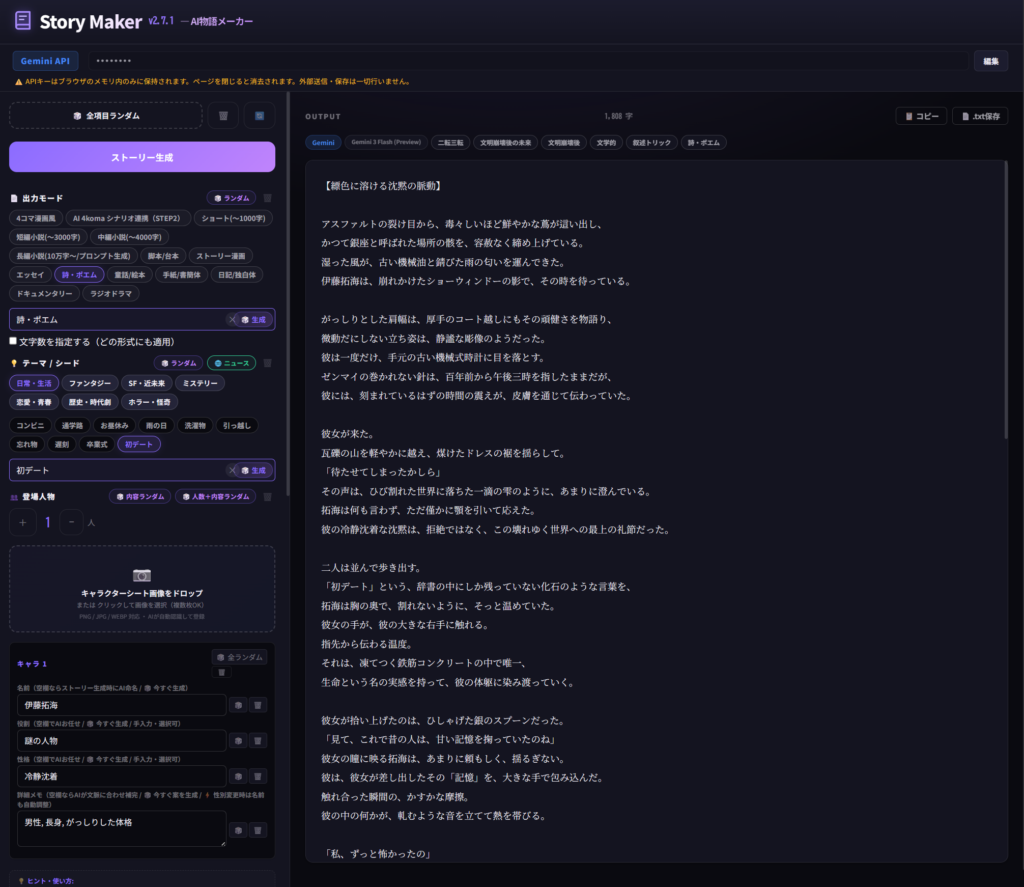Click the trash icon beside the 名前 field
This screenshot has height=887, width=1024.
[260, 706]
